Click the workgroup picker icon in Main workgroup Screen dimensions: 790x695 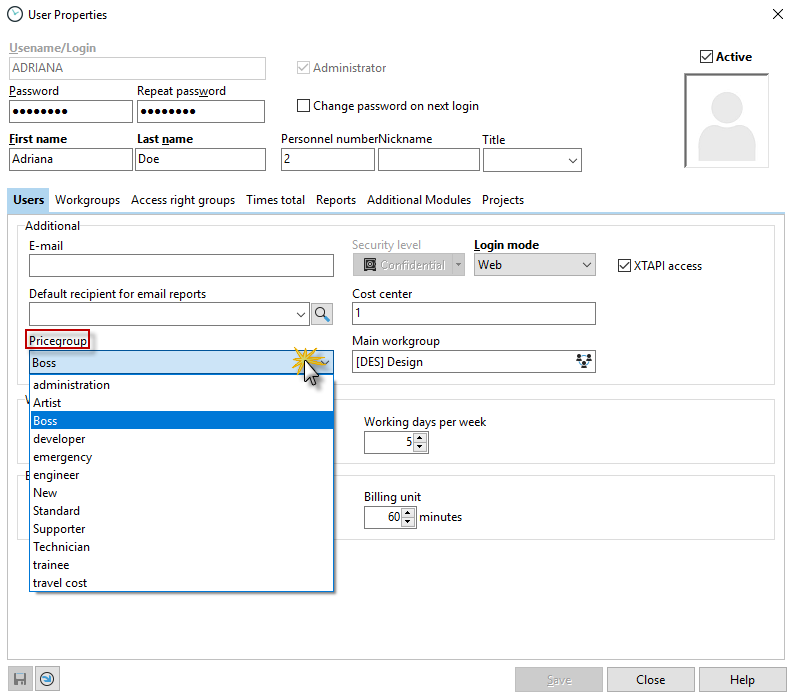pos(585,362)
